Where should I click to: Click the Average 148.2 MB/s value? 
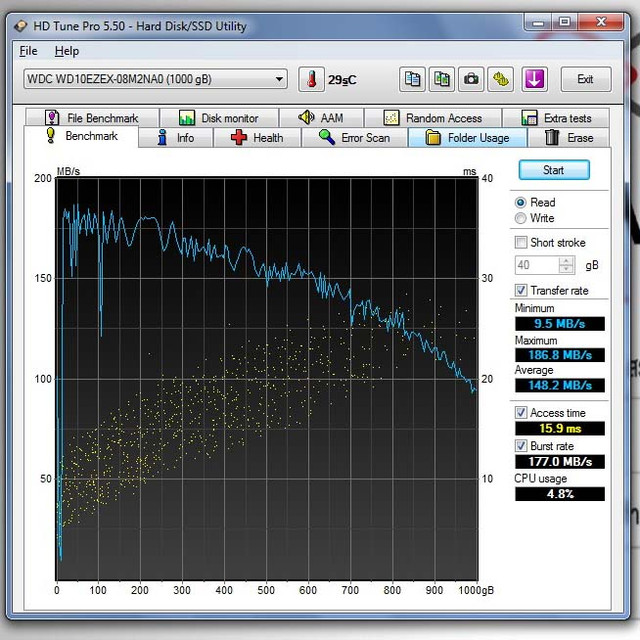[x=560, y=385]
